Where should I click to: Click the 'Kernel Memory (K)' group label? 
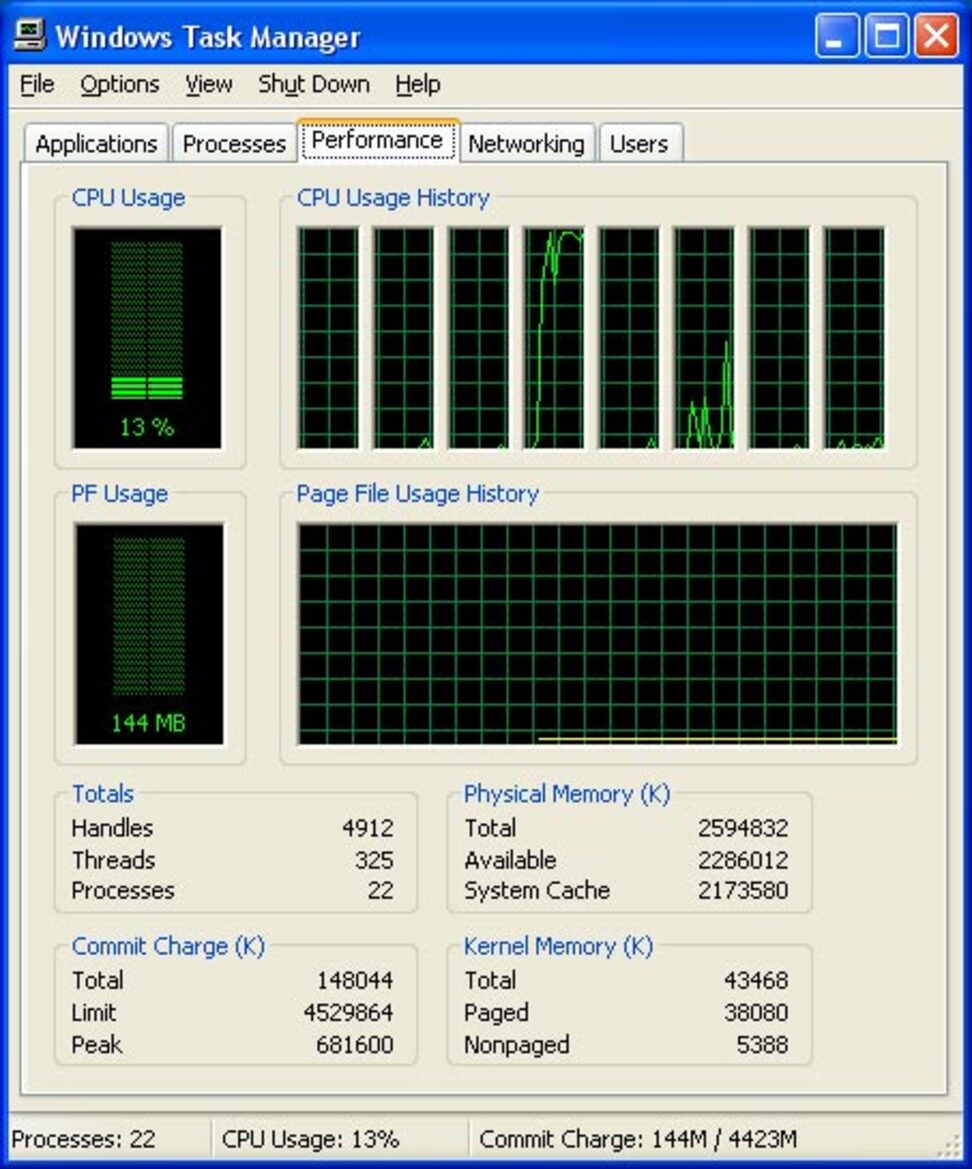[x=558, y=946]
